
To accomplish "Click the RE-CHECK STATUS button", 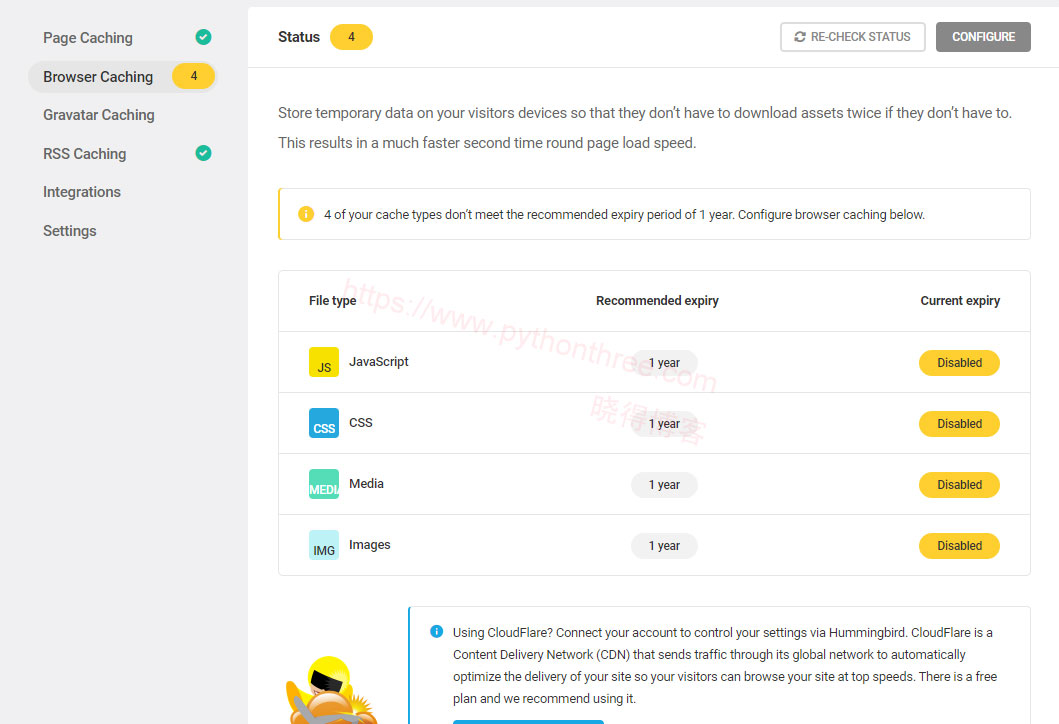I will pyautogui.click(x=852, y=37).
